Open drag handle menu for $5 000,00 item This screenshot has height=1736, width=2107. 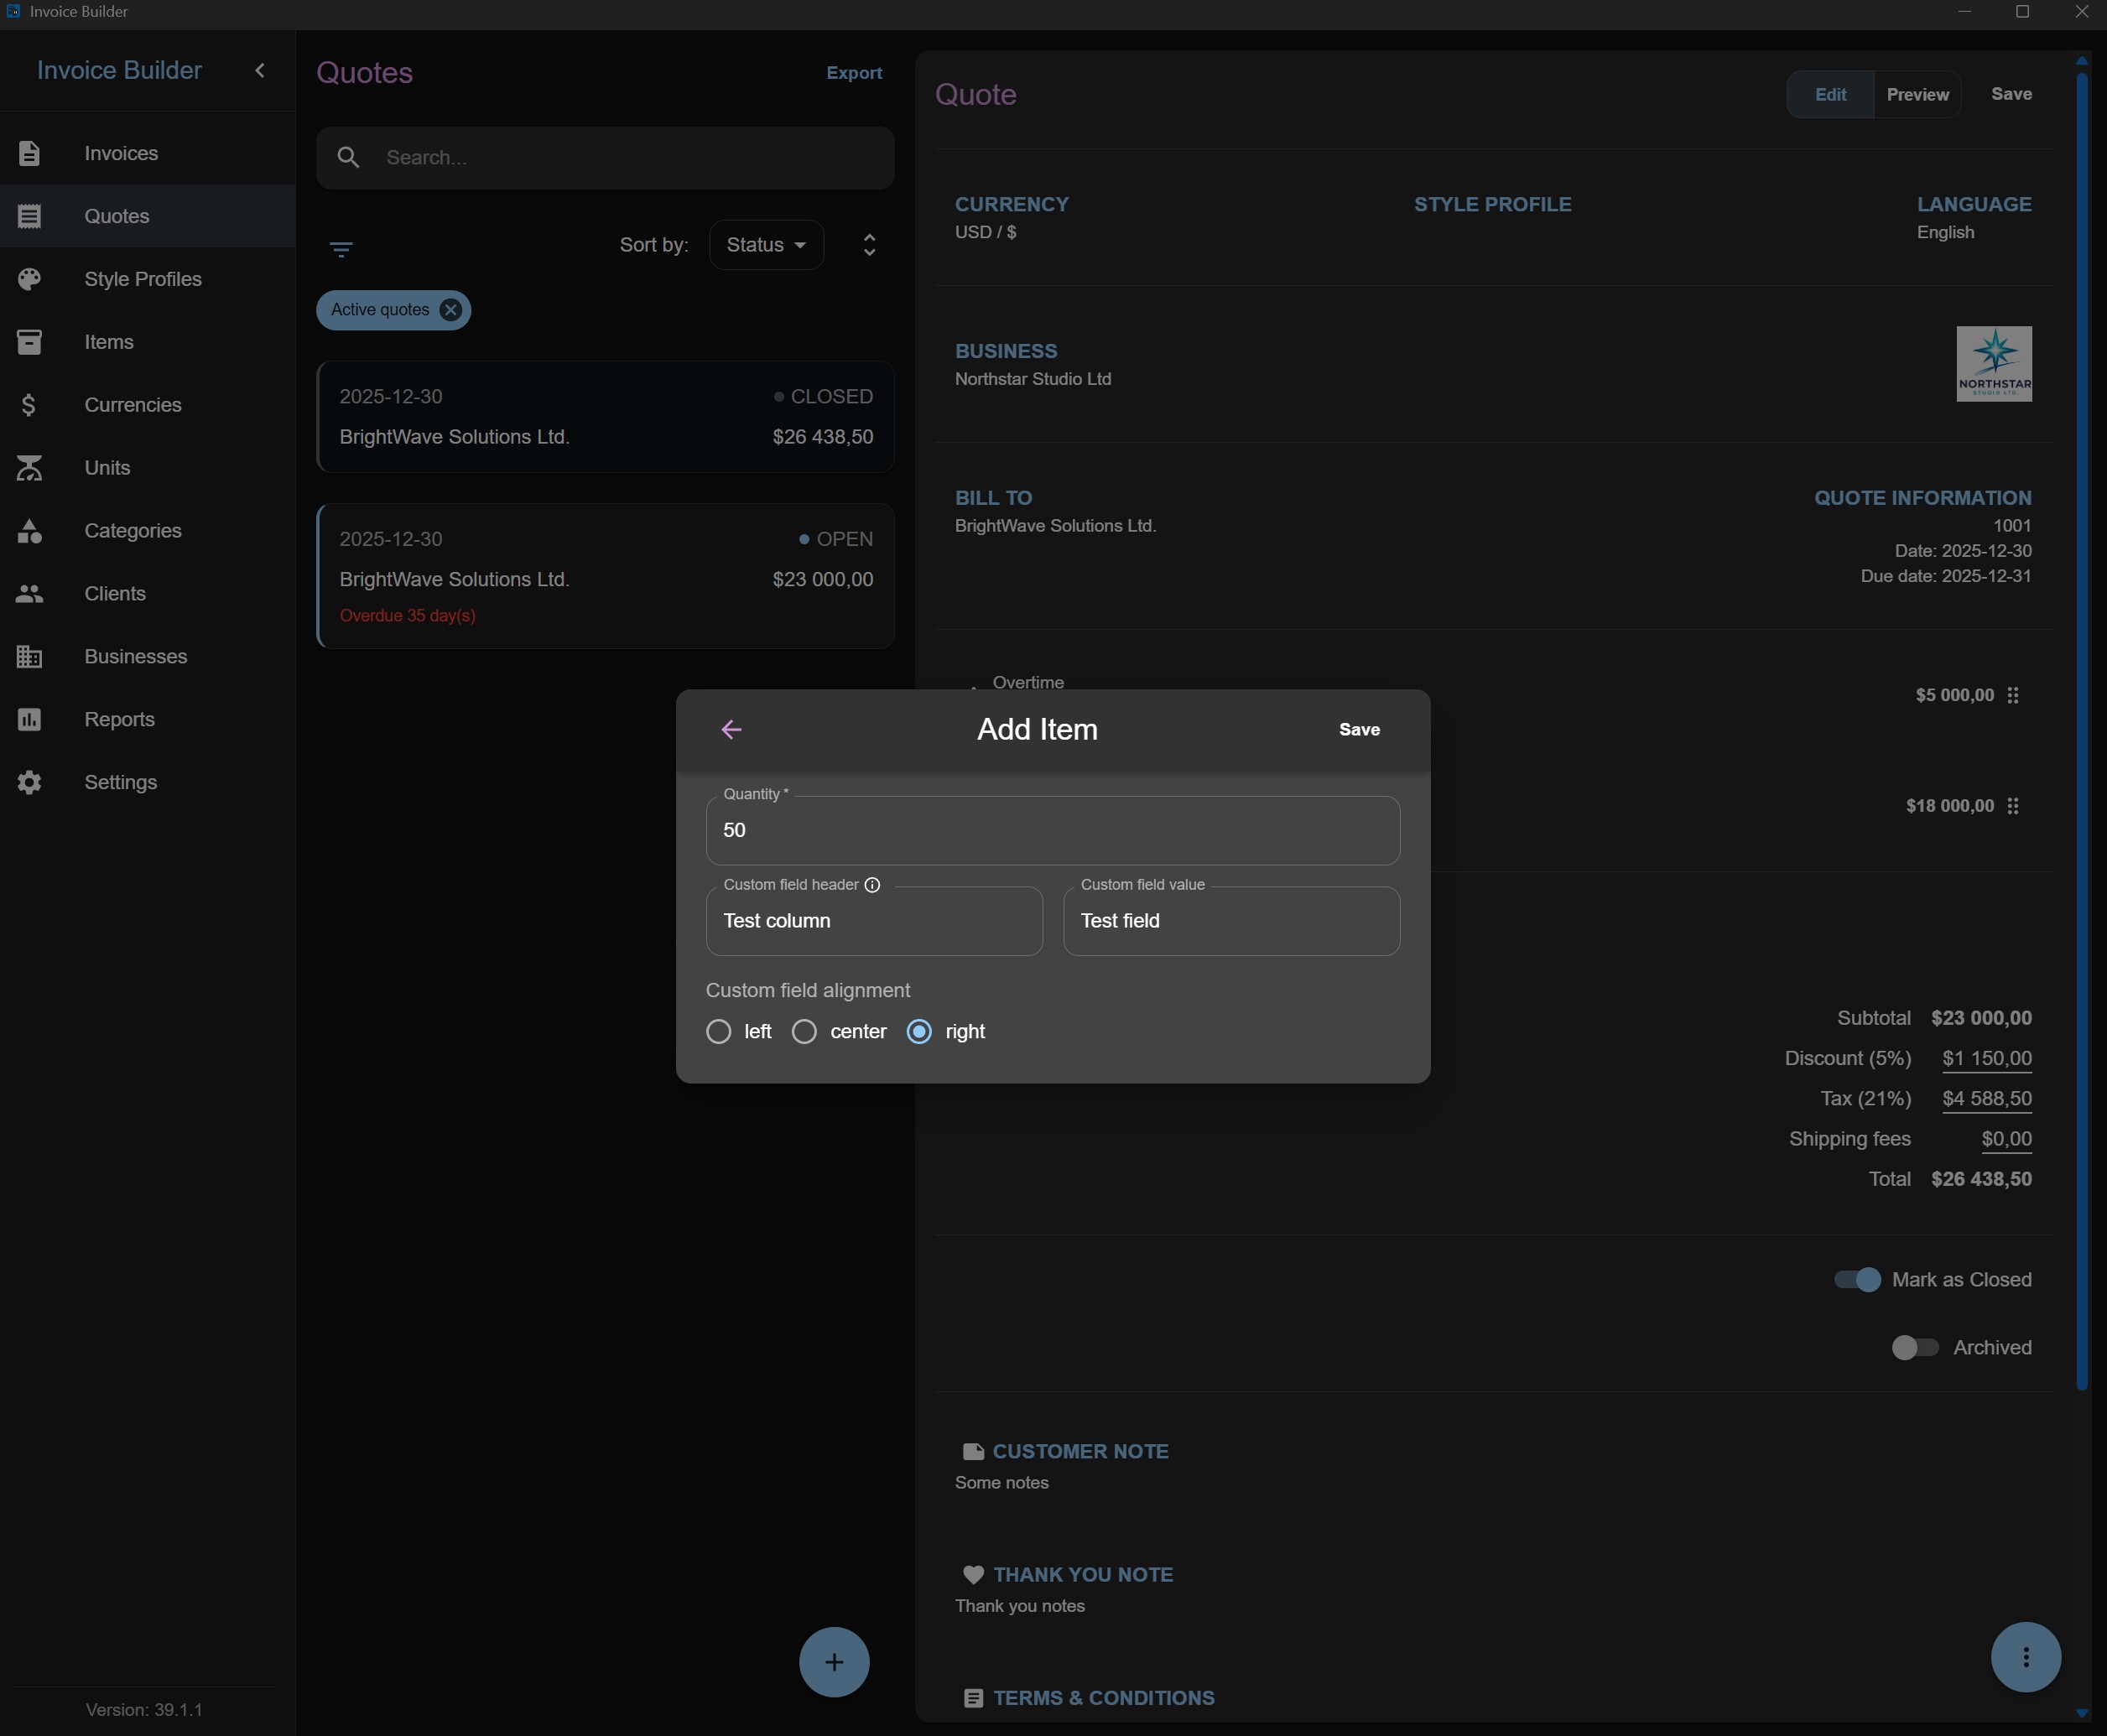2013,695
